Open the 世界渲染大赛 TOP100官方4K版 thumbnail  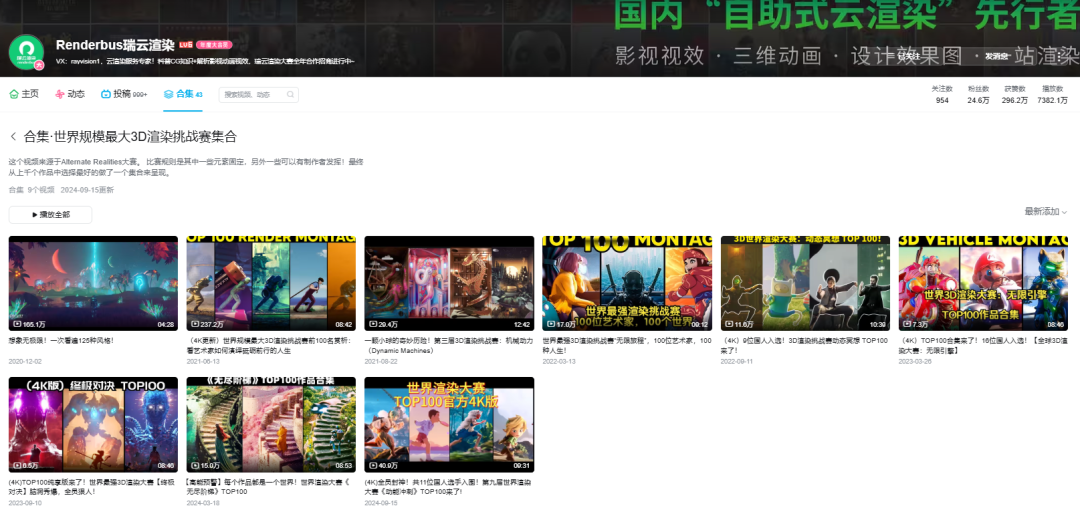pyautogui.click(x=449, y=424)
